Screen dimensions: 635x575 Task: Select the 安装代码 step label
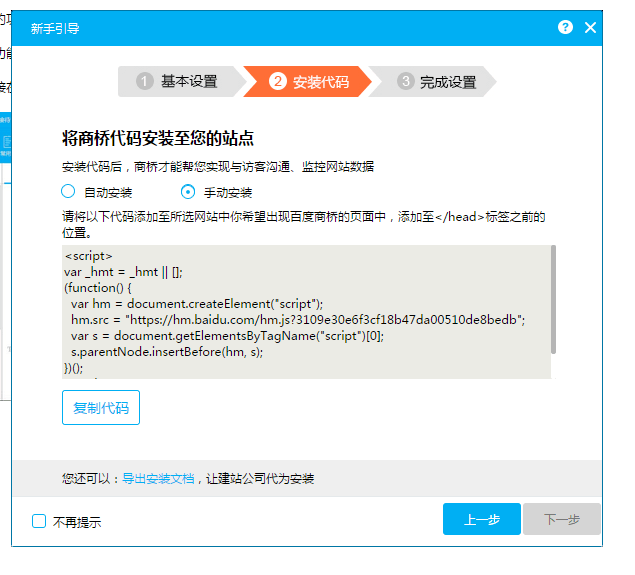321,82
